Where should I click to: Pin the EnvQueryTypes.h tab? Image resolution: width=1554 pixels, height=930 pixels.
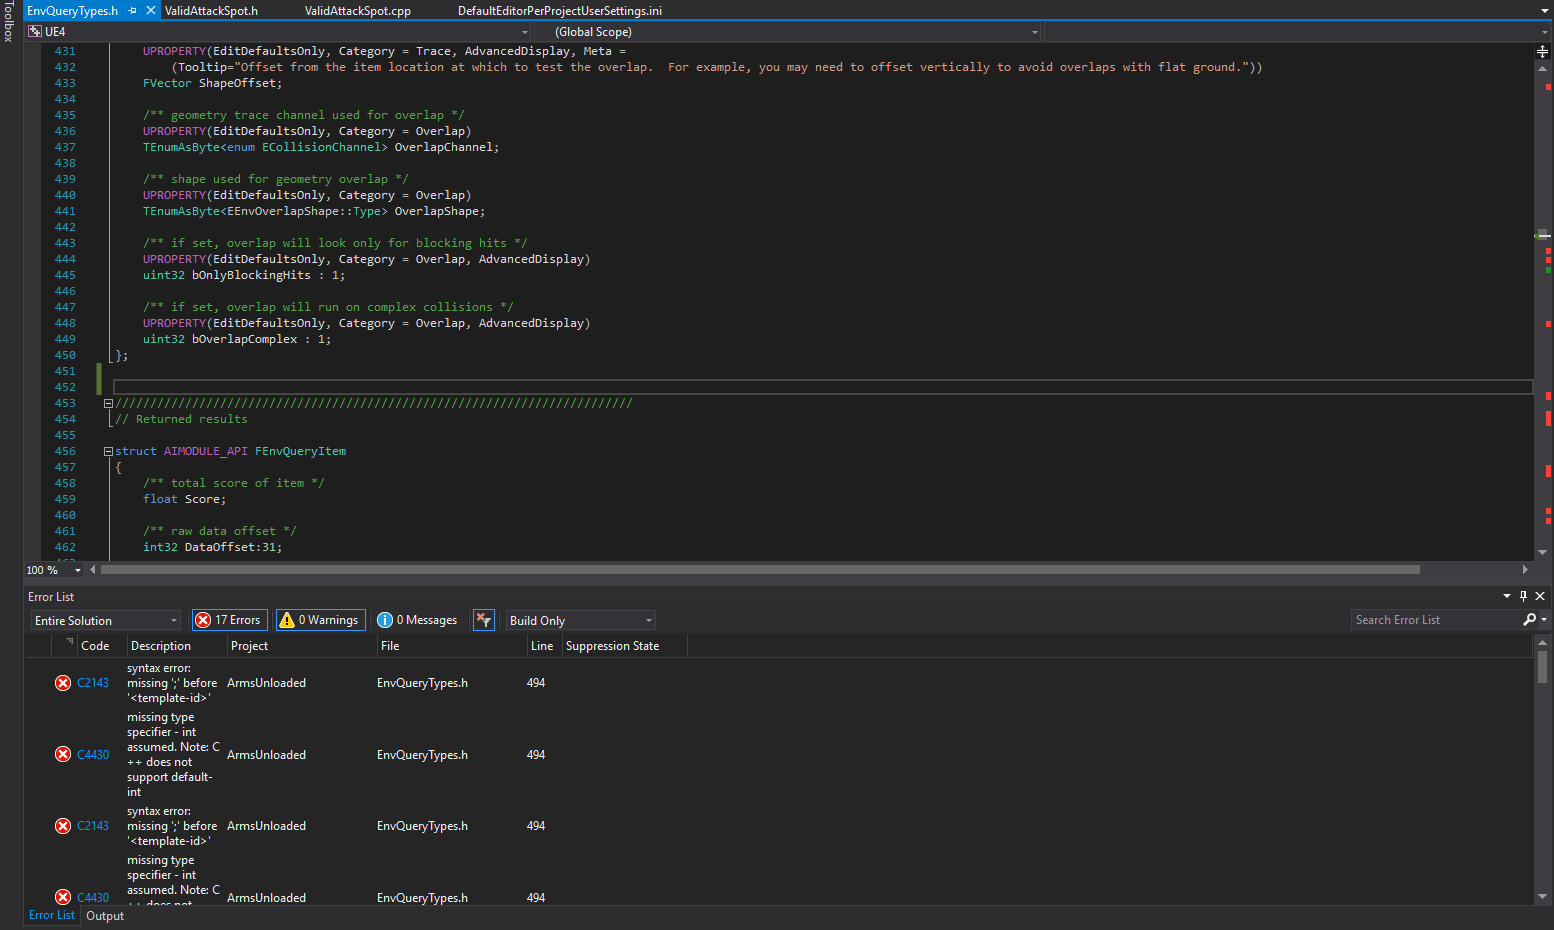(x=133, y=11)
